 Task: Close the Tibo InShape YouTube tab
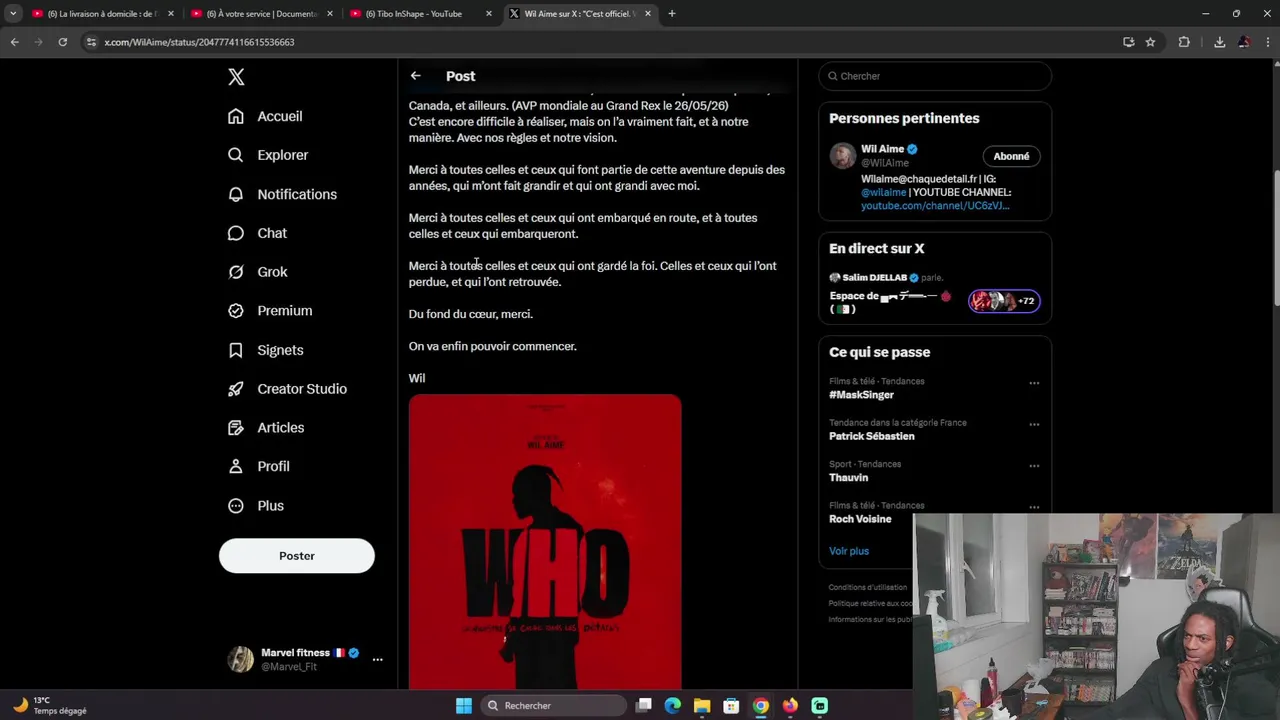coord(489,14)
